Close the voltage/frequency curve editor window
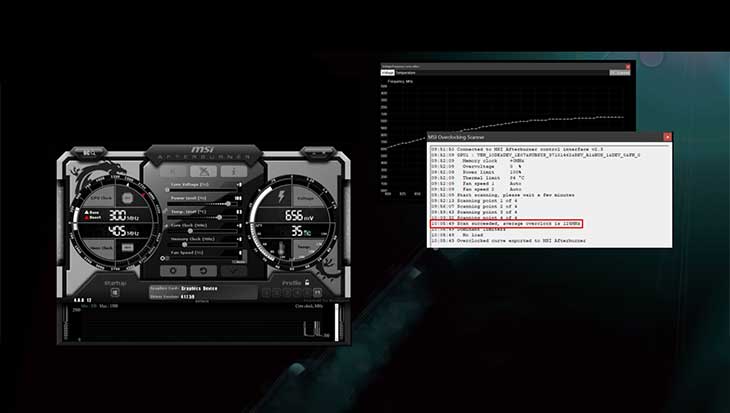This screenshot has height=413, width=730. click(628, 67)
